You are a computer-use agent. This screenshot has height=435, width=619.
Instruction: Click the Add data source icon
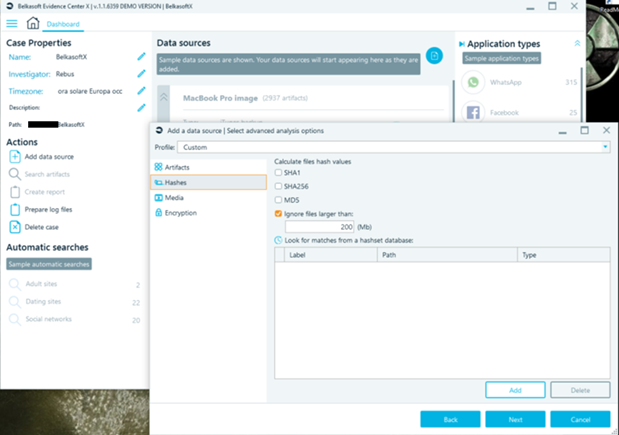coord(15,157)
